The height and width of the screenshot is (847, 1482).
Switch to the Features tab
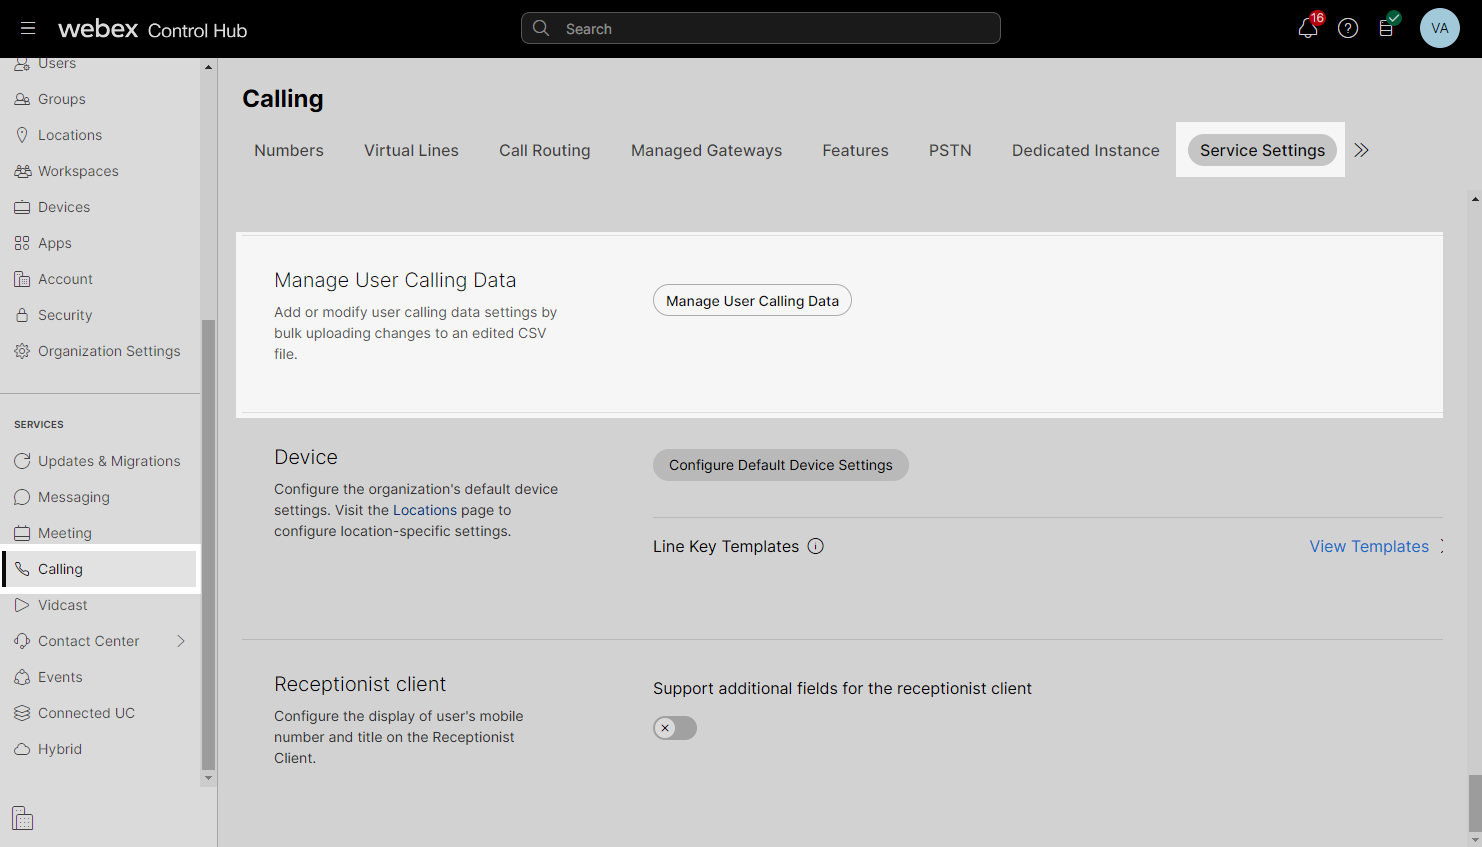tap(856, 150)
